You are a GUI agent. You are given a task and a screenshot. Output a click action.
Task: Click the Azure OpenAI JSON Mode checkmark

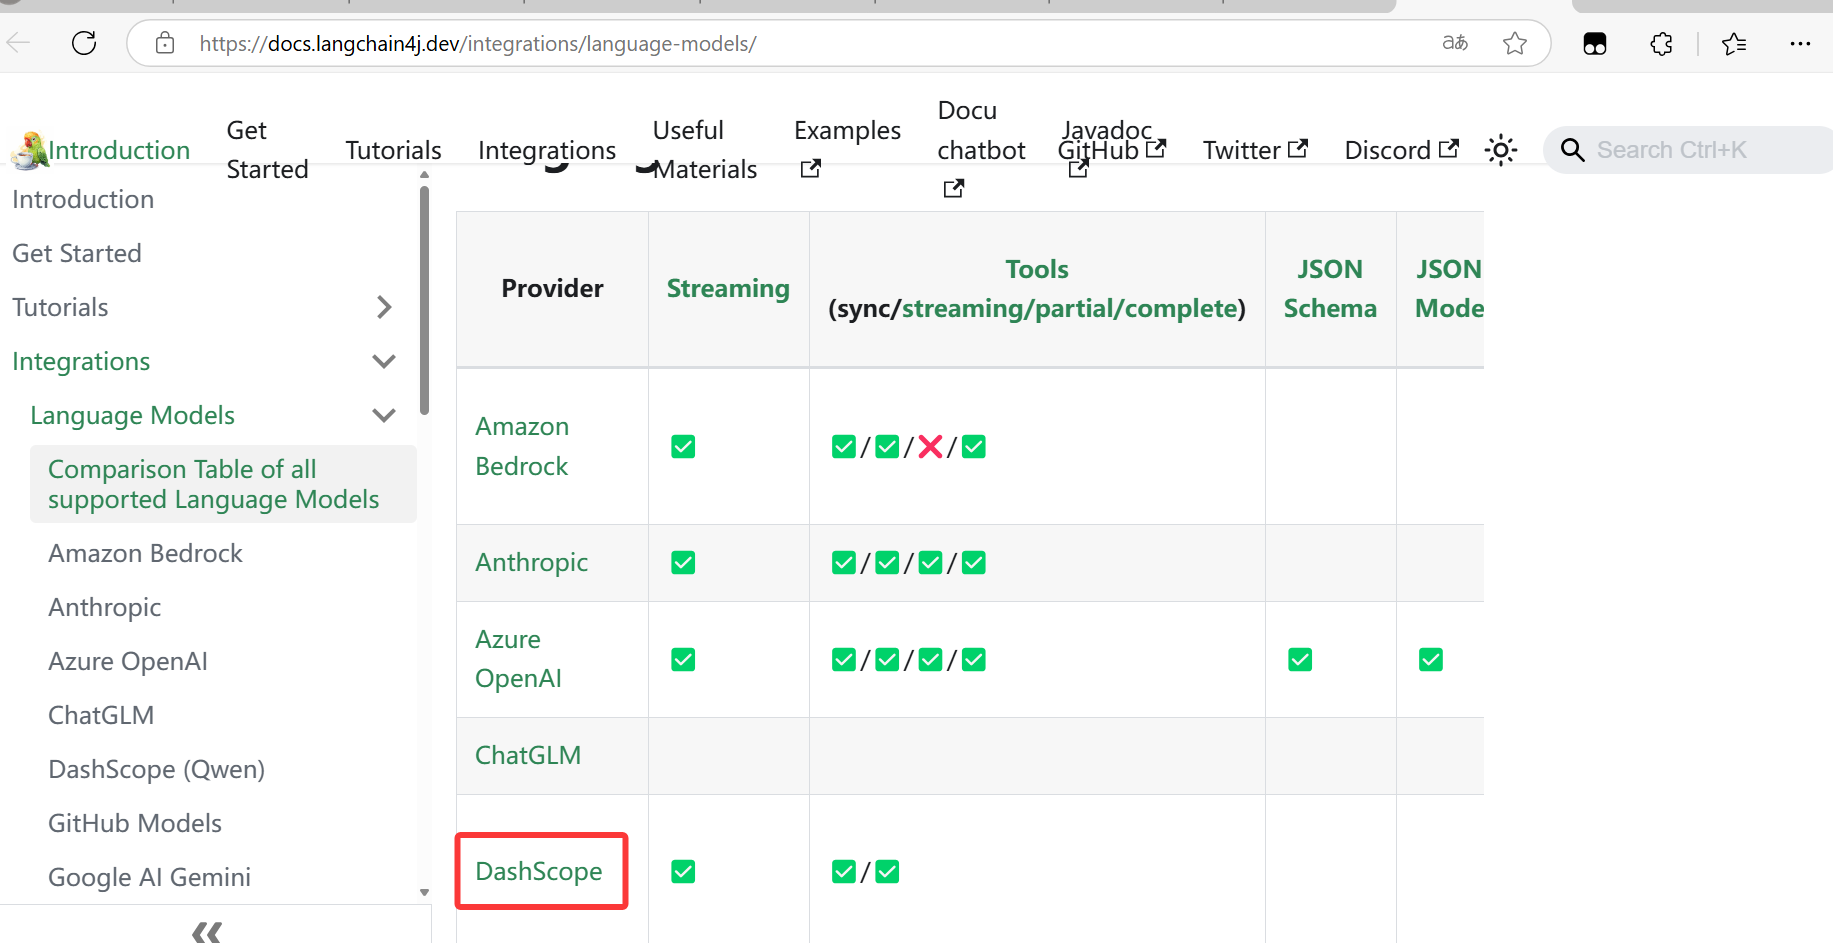(1431, 660)
